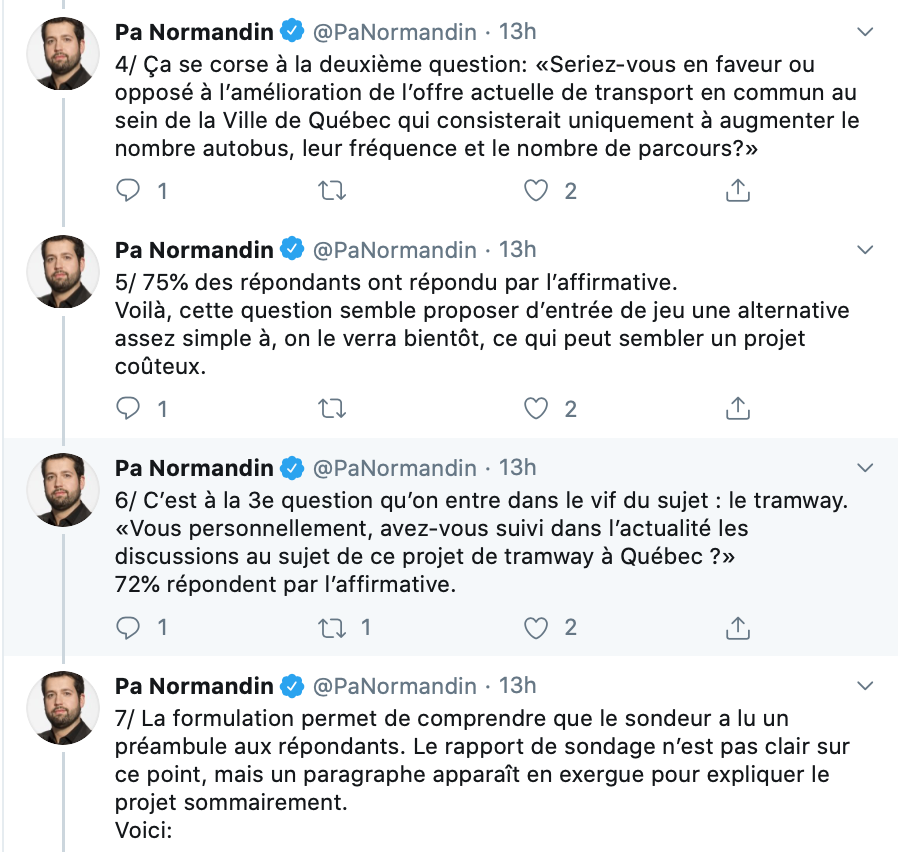This screenshot has width=898, height=852.
Task: Click the profile avatar beside tweet 7/
Action: 63,708
